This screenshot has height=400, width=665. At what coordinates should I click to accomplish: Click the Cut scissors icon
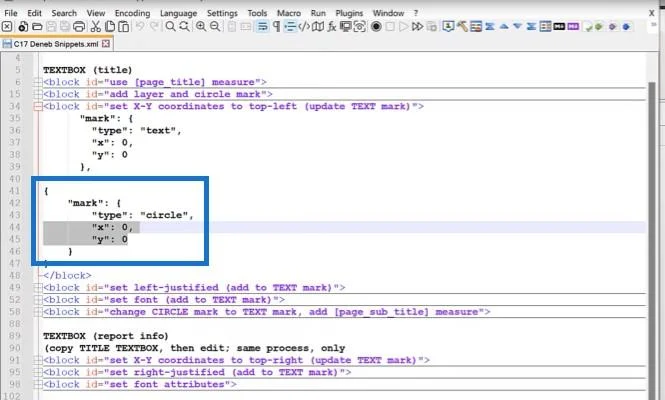(96, 27)
